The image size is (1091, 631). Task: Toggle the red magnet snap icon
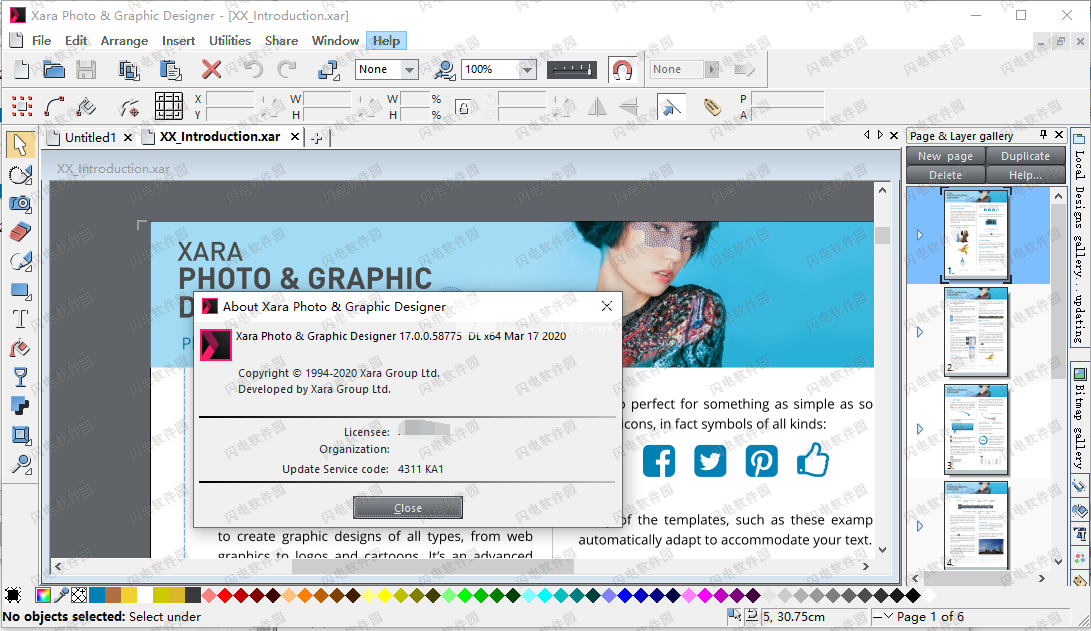[622, 70]
